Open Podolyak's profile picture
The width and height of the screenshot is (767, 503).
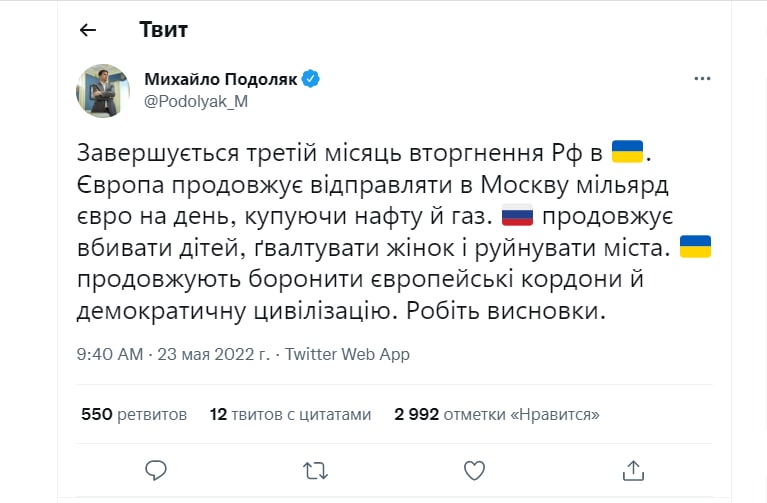pos(103,90)
